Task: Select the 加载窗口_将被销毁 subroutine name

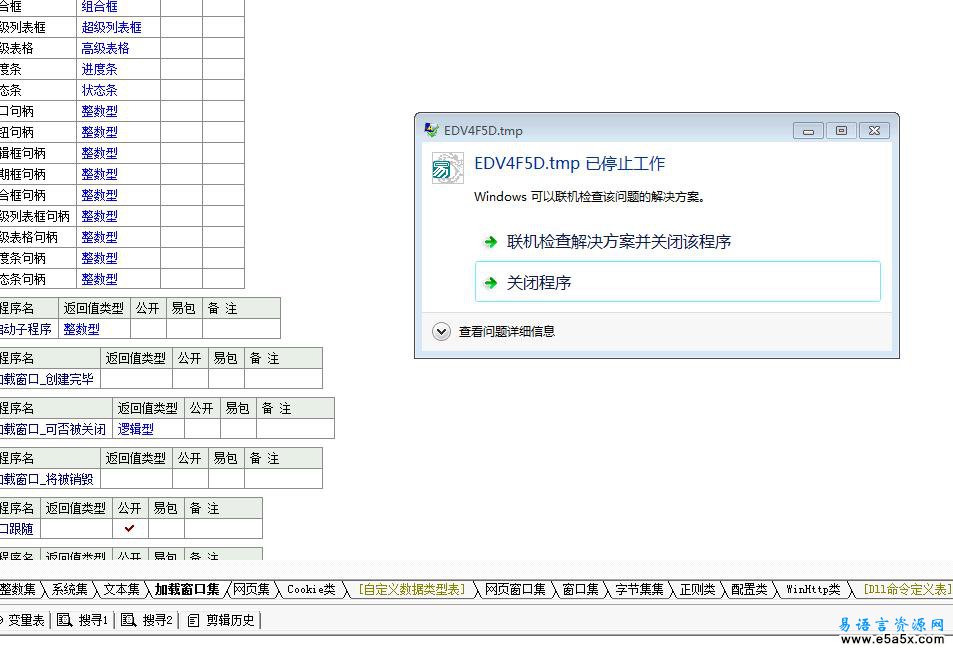Action: coord(47,479)
